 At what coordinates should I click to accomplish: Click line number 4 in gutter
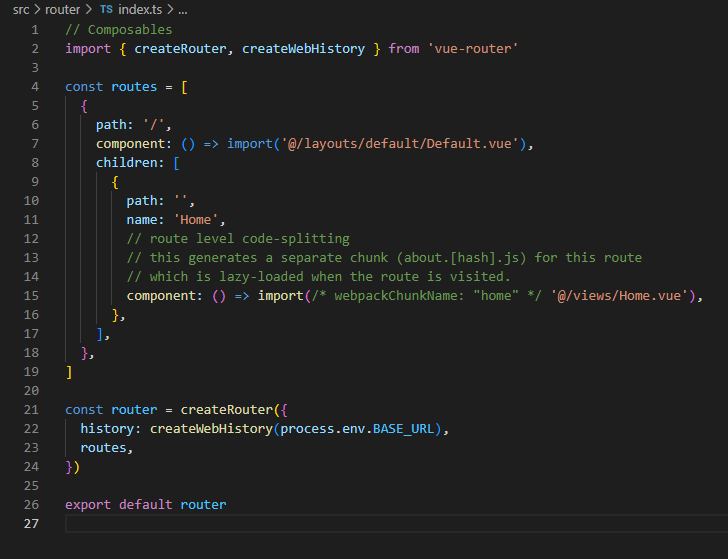tap(35, 87)
